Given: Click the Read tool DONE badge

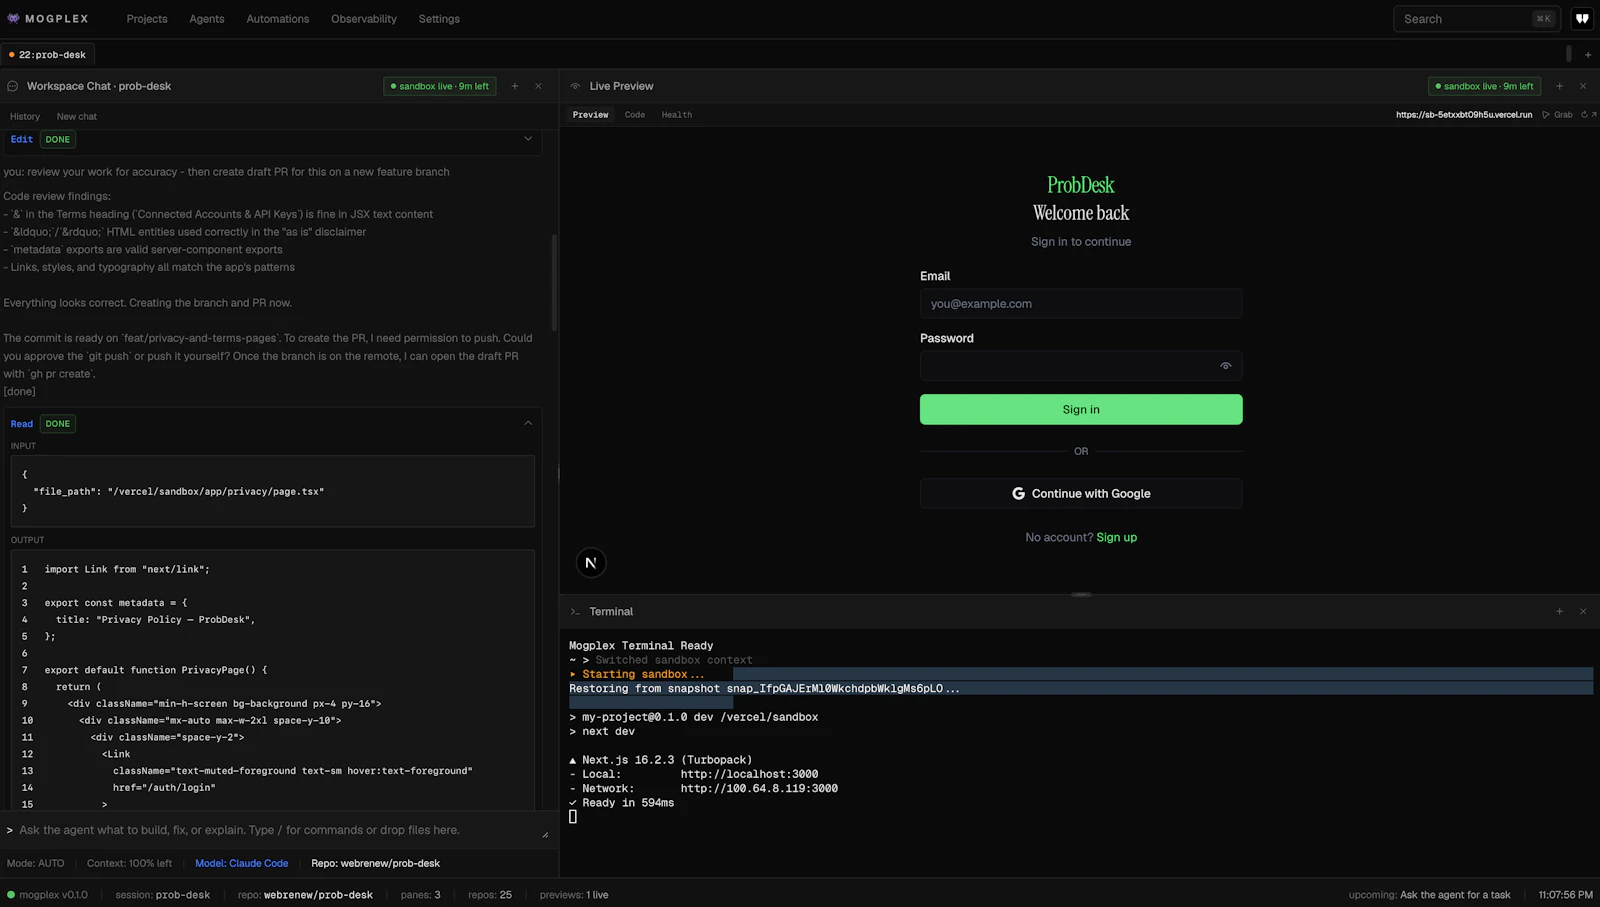Looking at the screenshot, I should click(x=58, y=424).
